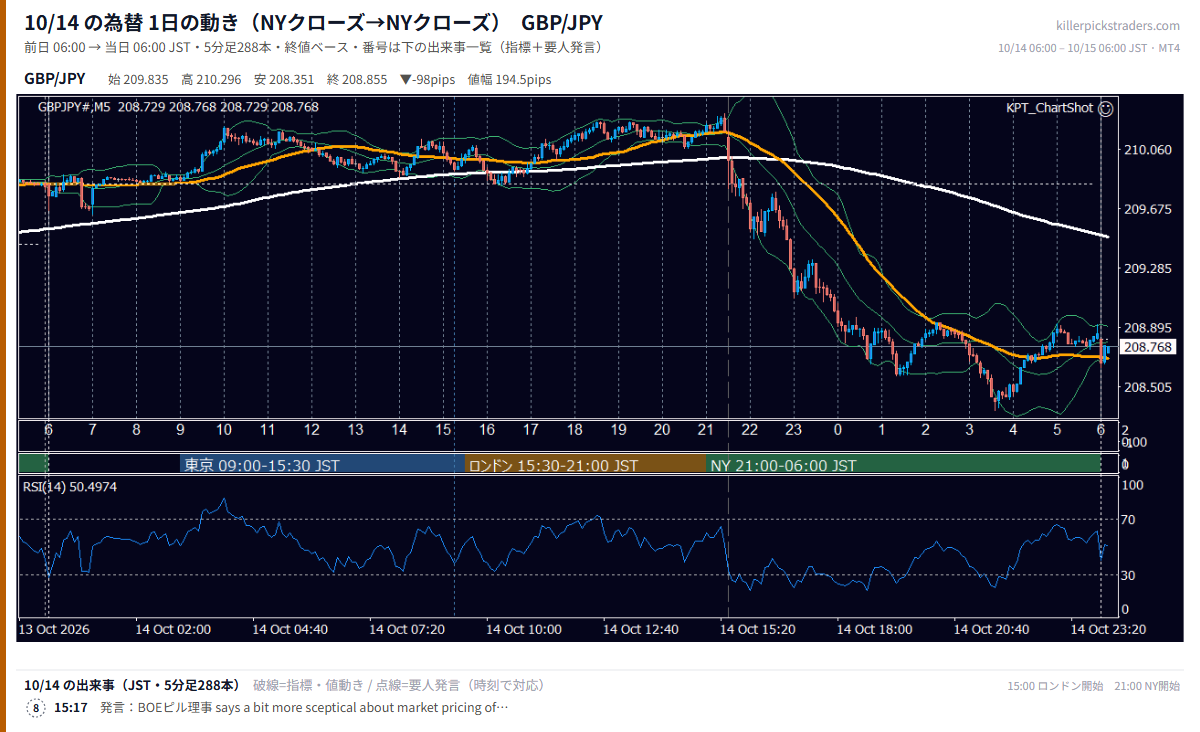Click the 13 Oct 2026 date label
This screenshot has height=732, width=1200.
coord(54,630)
